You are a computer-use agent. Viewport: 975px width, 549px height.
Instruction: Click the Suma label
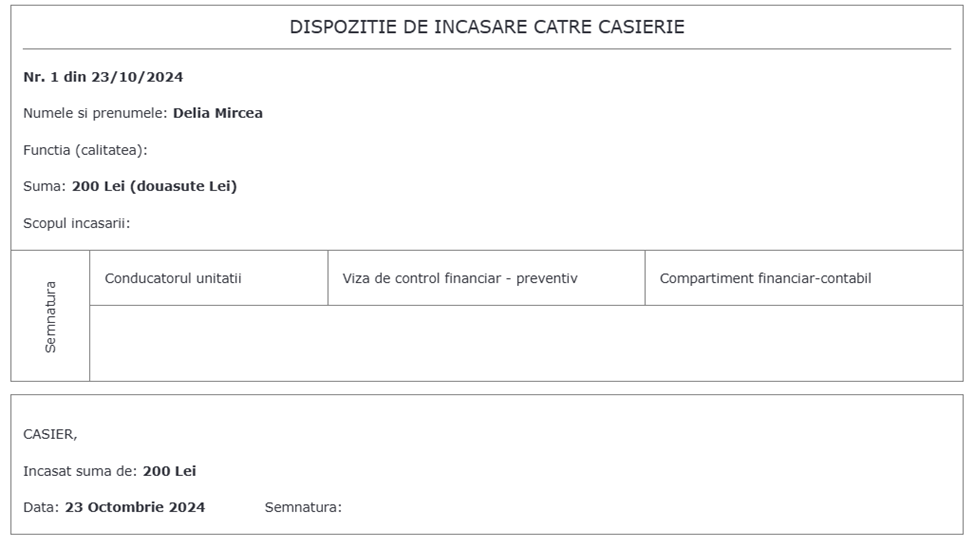coord(45,186)
